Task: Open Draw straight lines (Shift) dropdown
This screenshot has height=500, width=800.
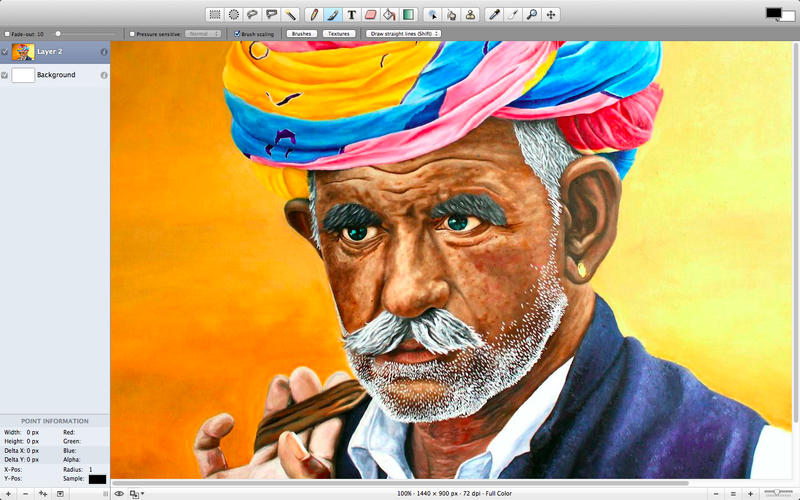Action: click(404, 34)
